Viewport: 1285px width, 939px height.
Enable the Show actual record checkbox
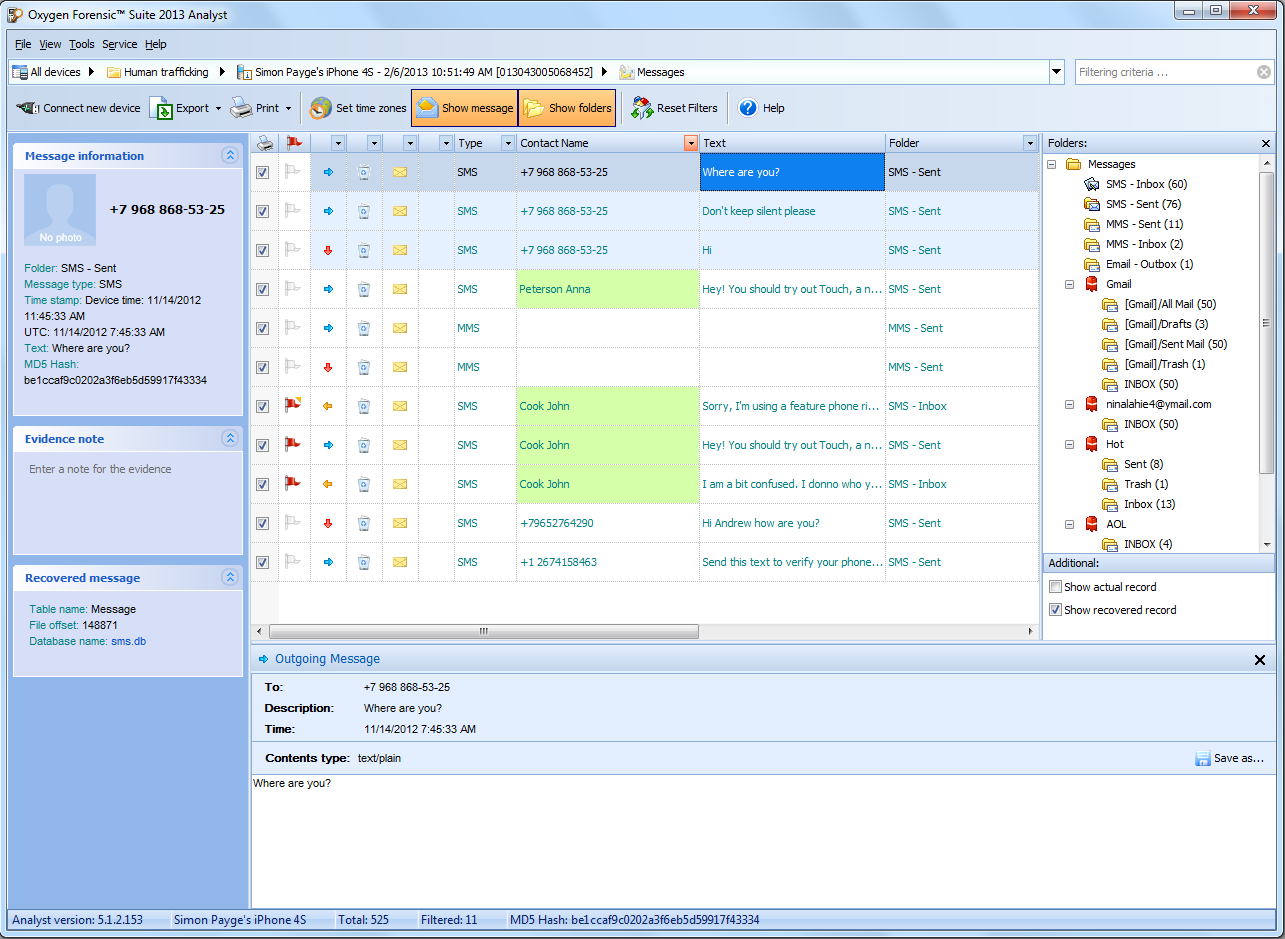coord(1055,587)
